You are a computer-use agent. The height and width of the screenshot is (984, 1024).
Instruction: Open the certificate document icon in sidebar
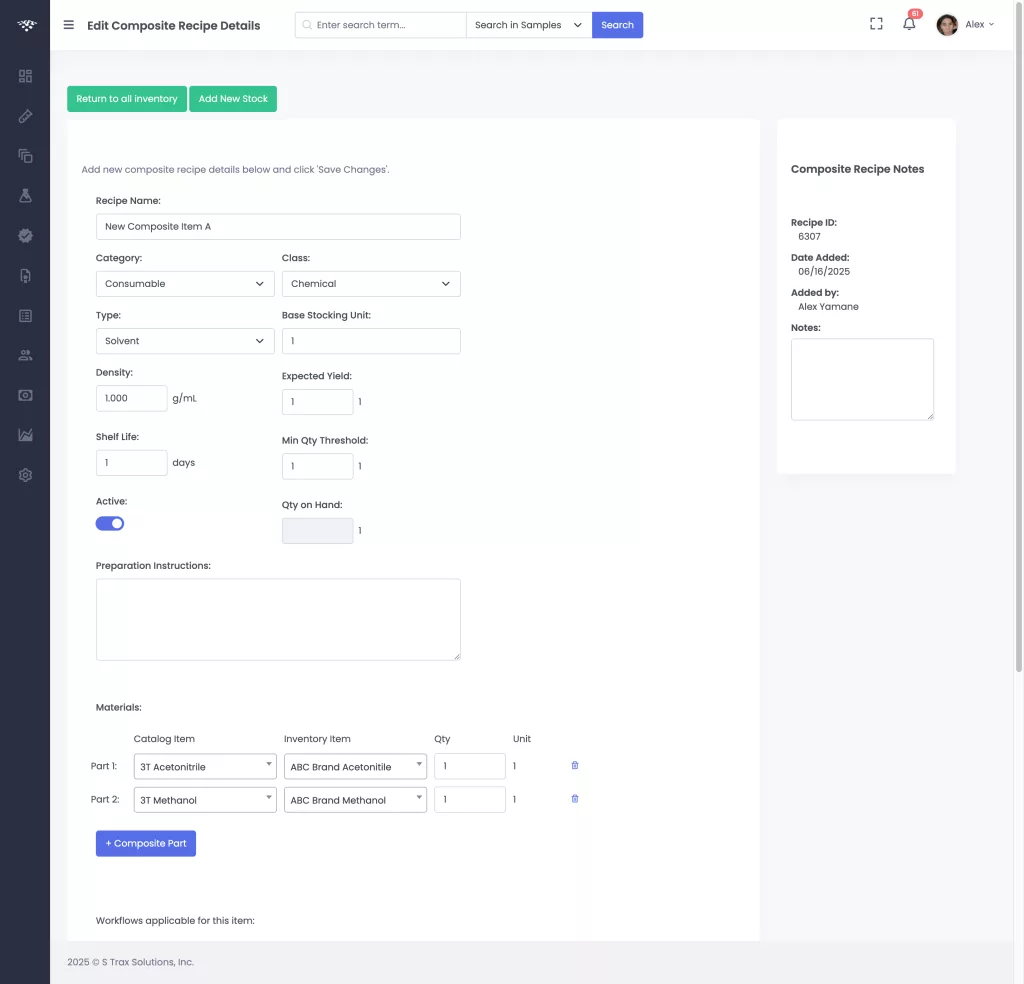click(x=25, y=276)
